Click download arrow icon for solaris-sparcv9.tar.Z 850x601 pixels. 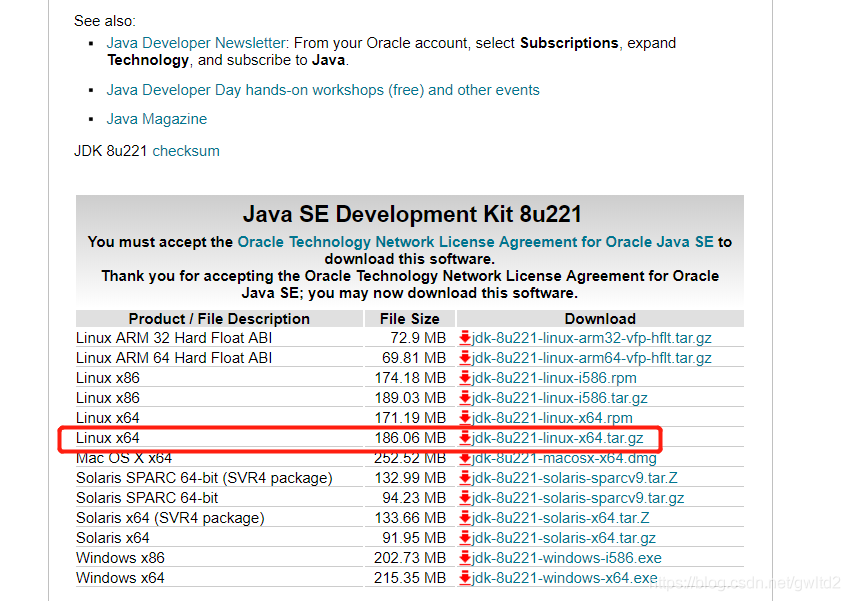pyautogui.click(x=465, y=478)
